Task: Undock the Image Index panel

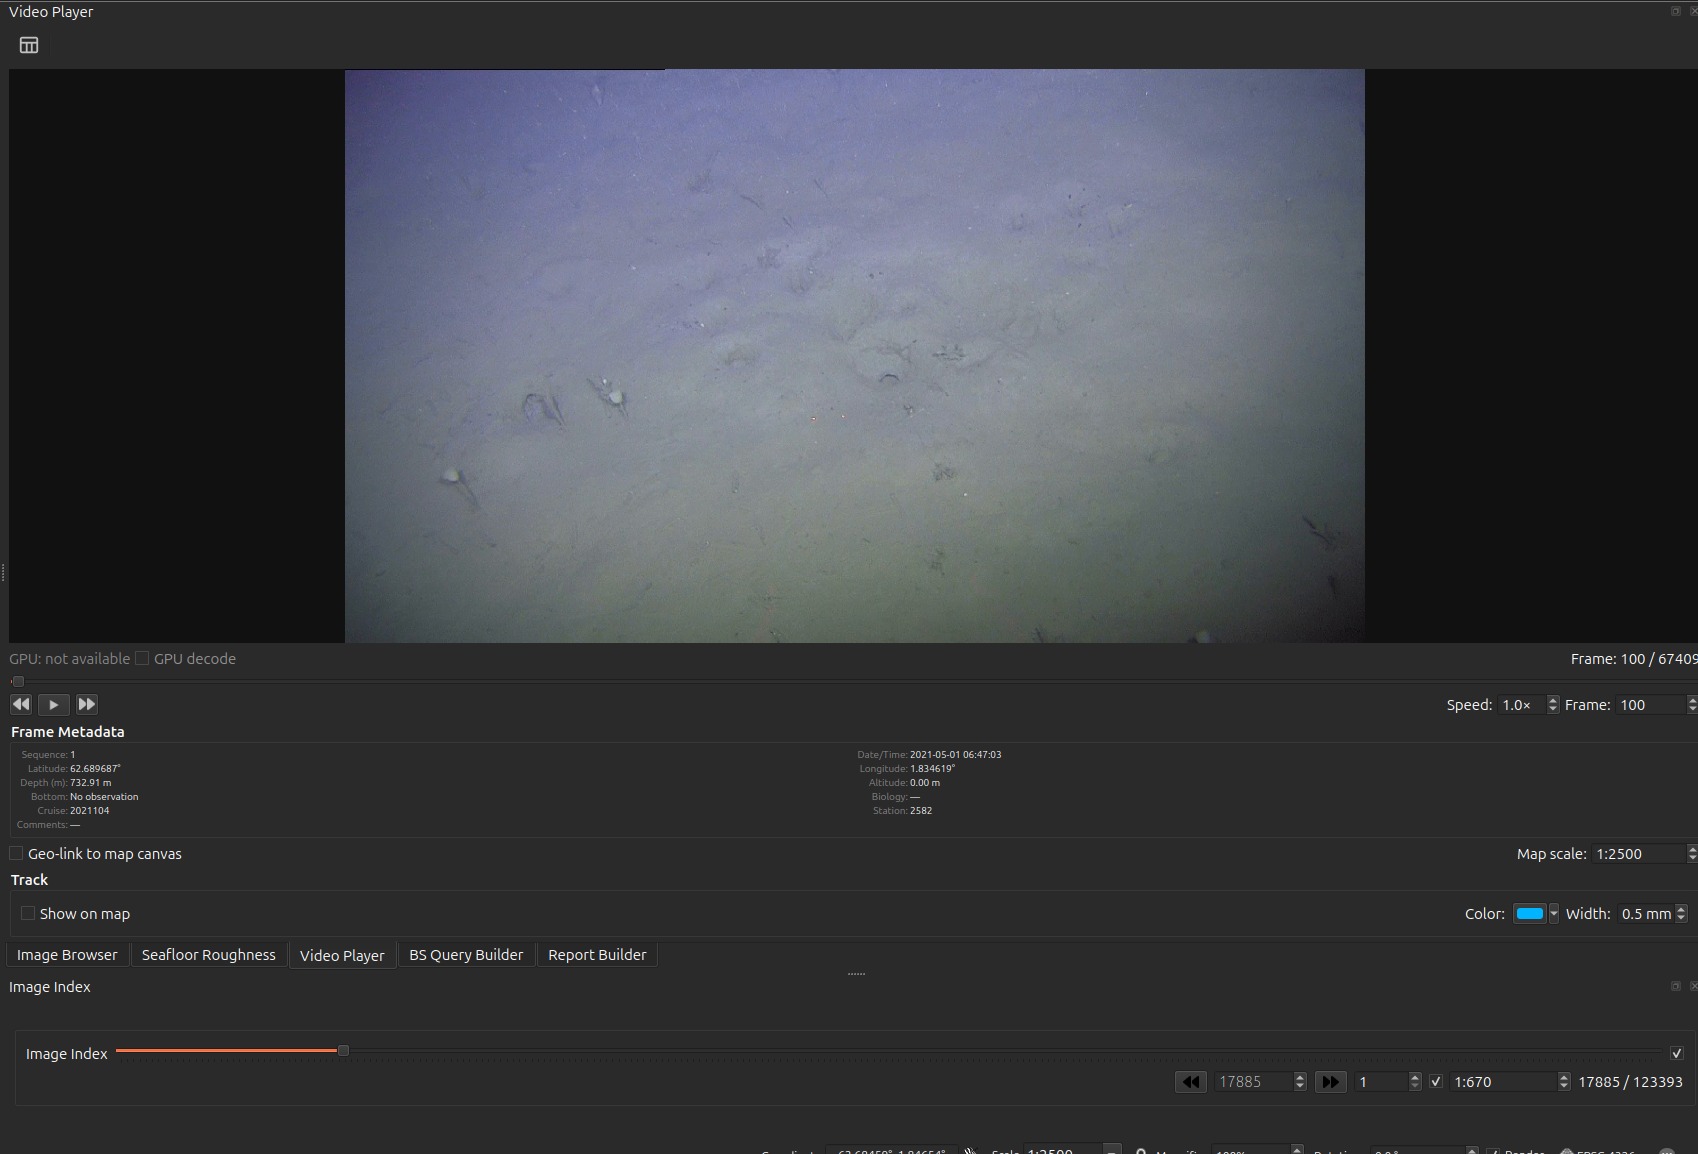Action: click(x=1676, y=986)
